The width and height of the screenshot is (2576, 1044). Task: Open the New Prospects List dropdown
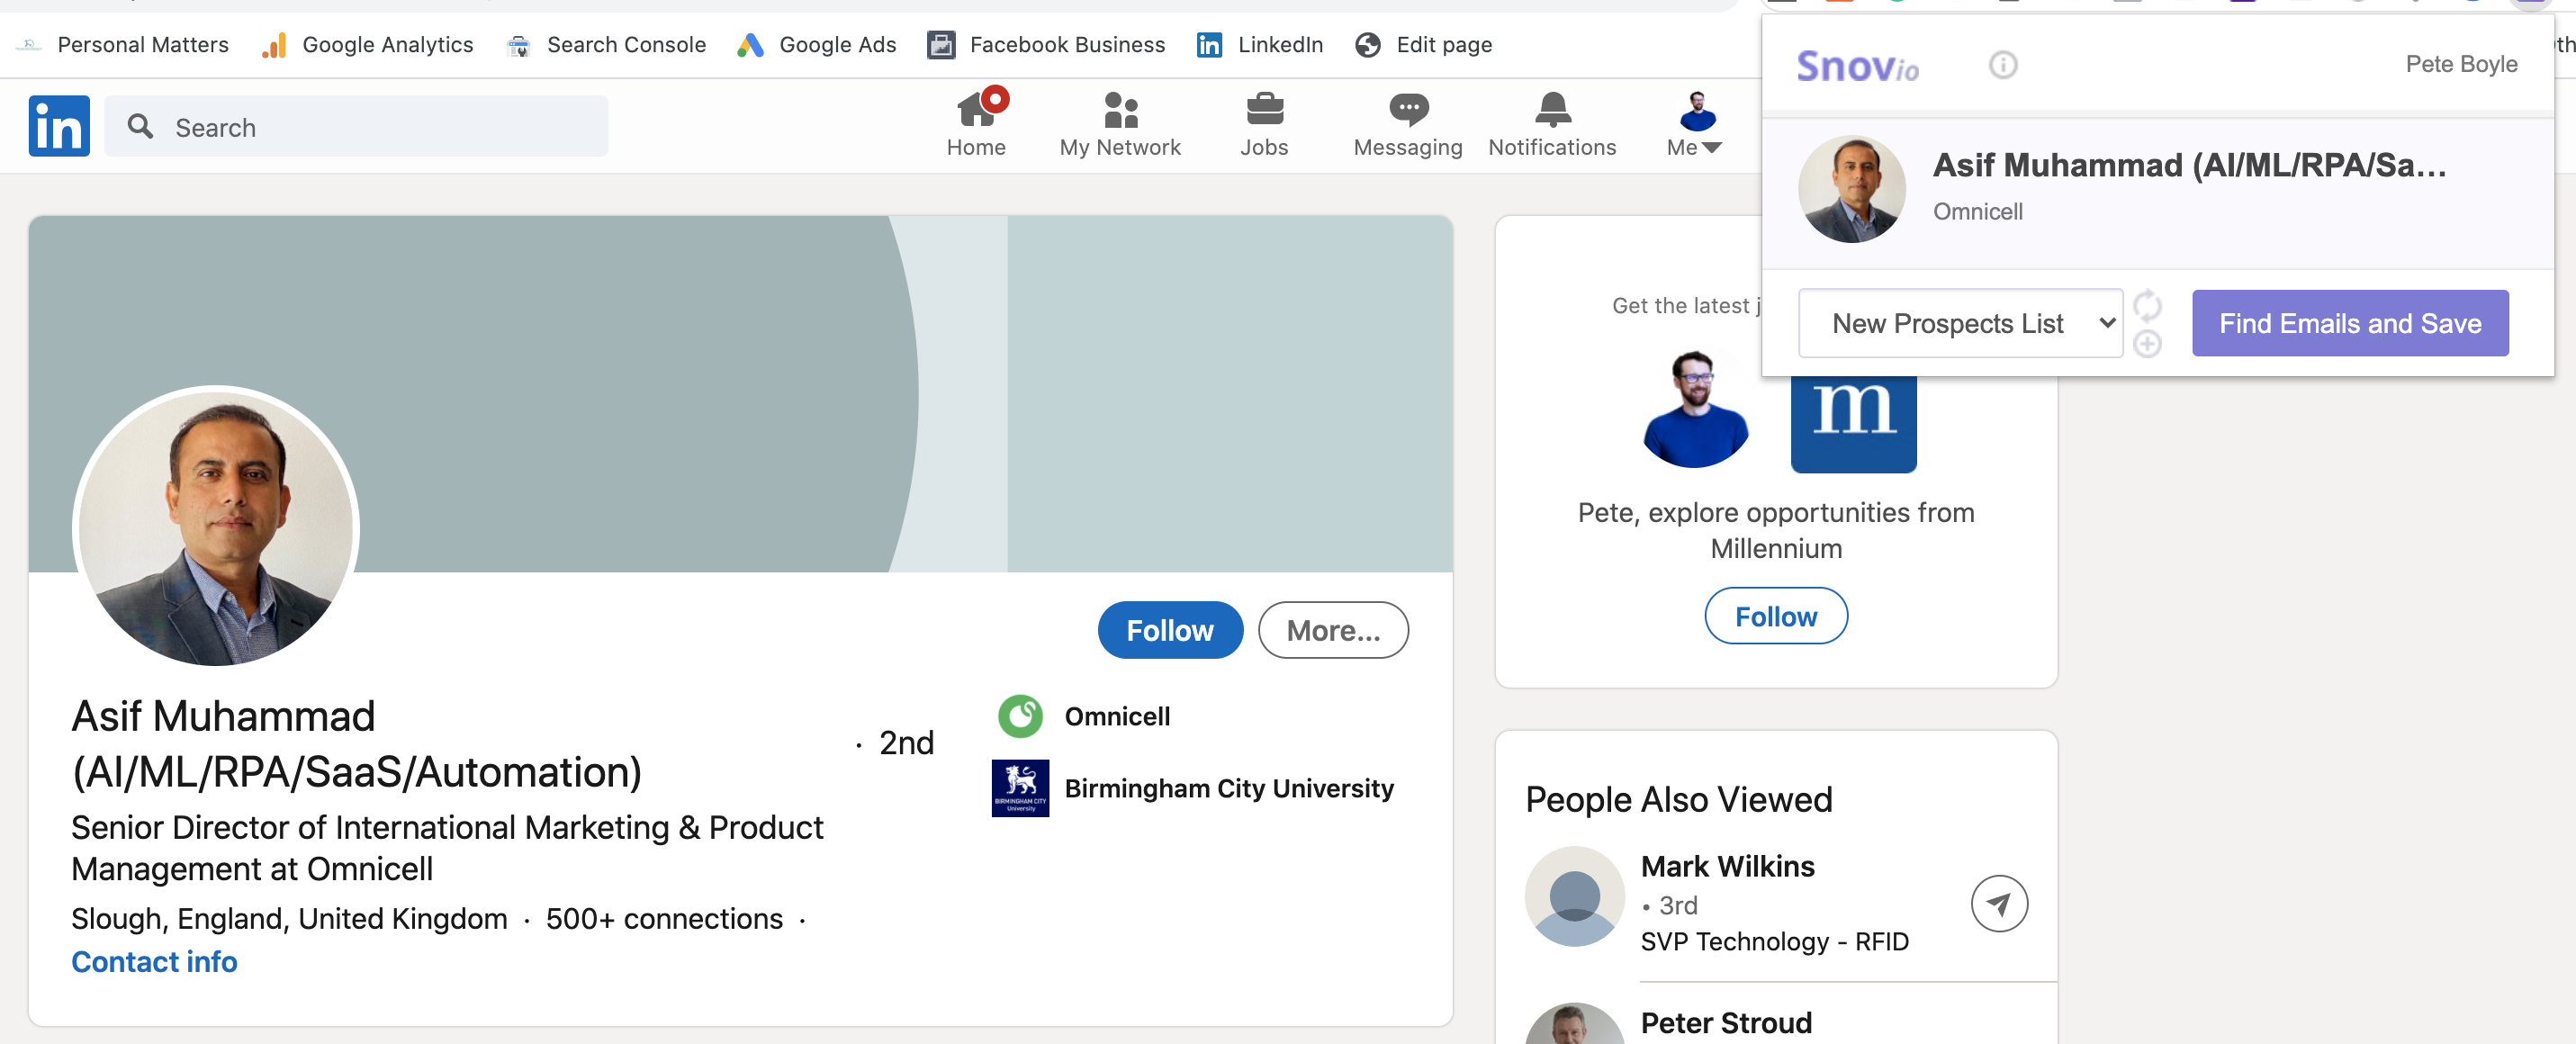1959,323
